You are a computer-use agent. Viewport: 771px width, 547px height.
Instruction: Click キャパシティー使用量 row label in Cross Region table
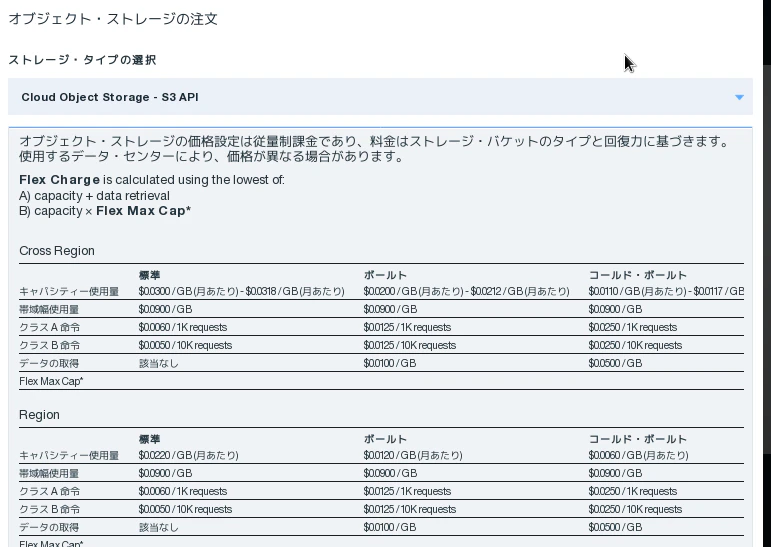coord(69,291)
